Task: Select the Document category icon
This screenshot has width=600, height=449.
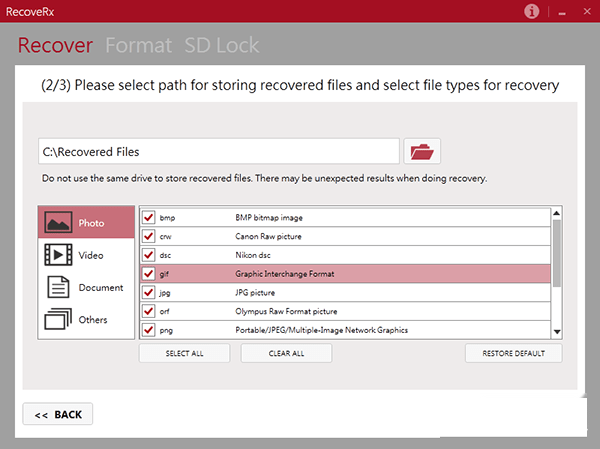Action: (x=59, y=288)
